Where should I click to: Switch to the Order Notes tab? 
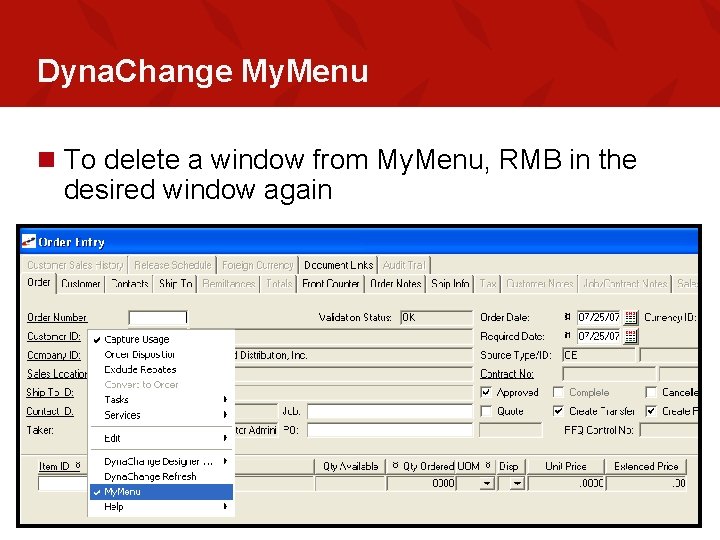395,284
